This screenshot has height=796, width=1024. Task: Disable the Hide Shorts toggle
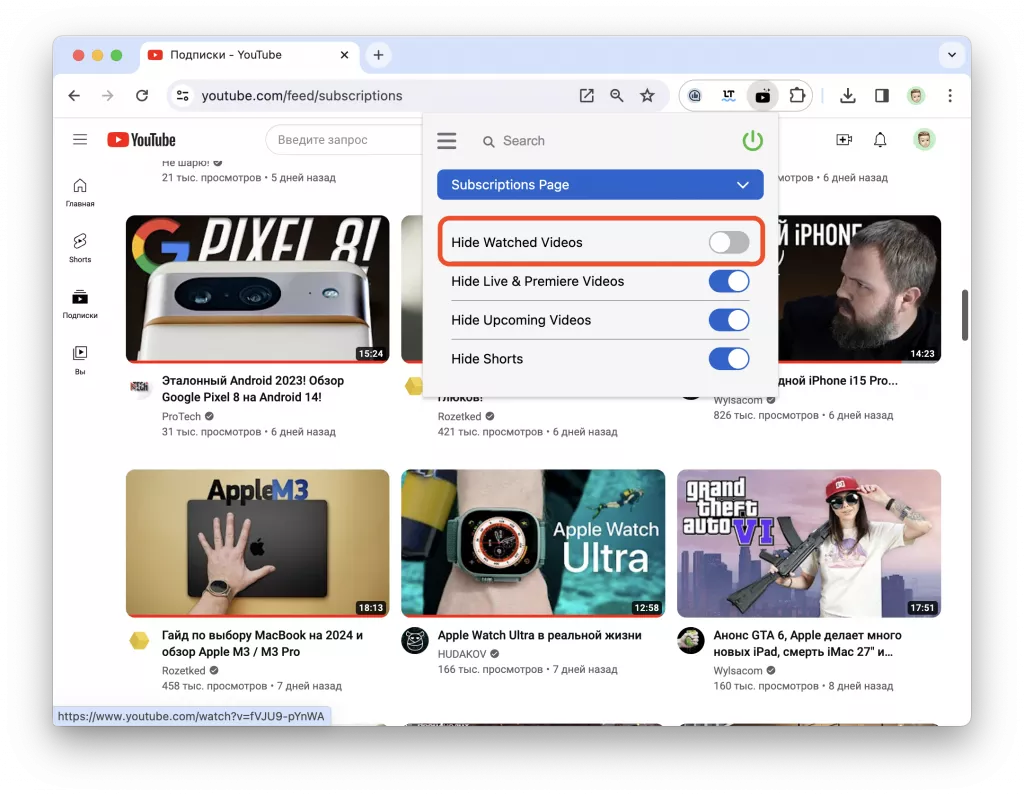tap(729, 358)
